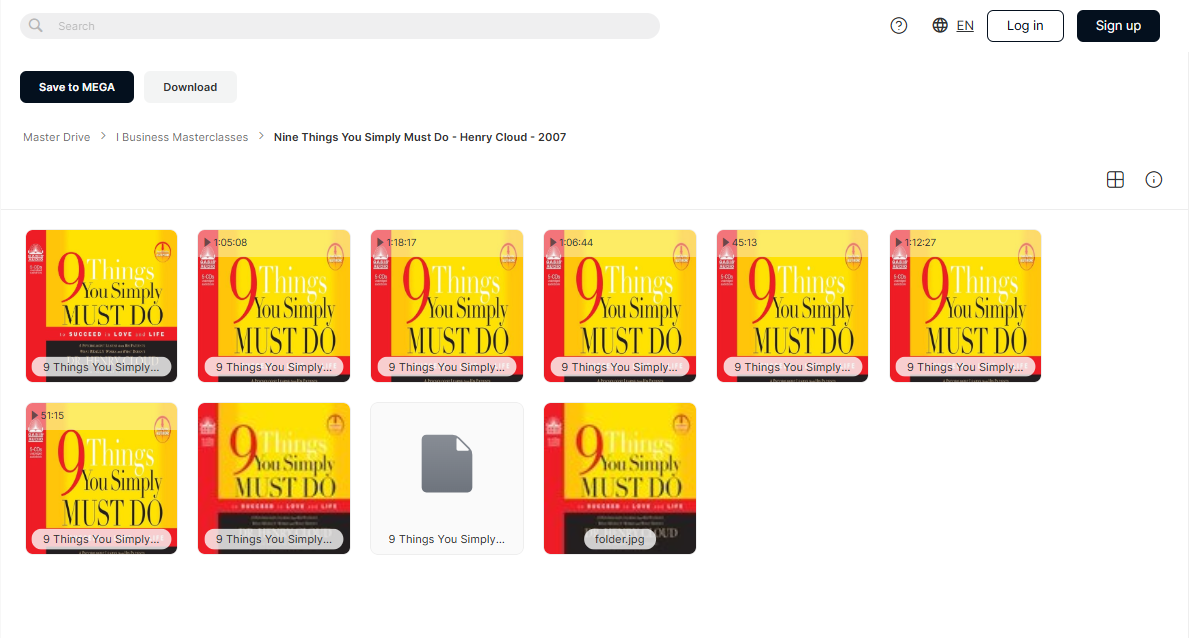The height and width of the screenshot is (638, 1189).
Task: Open the first thumbnail without a duration
Action: 102,306
